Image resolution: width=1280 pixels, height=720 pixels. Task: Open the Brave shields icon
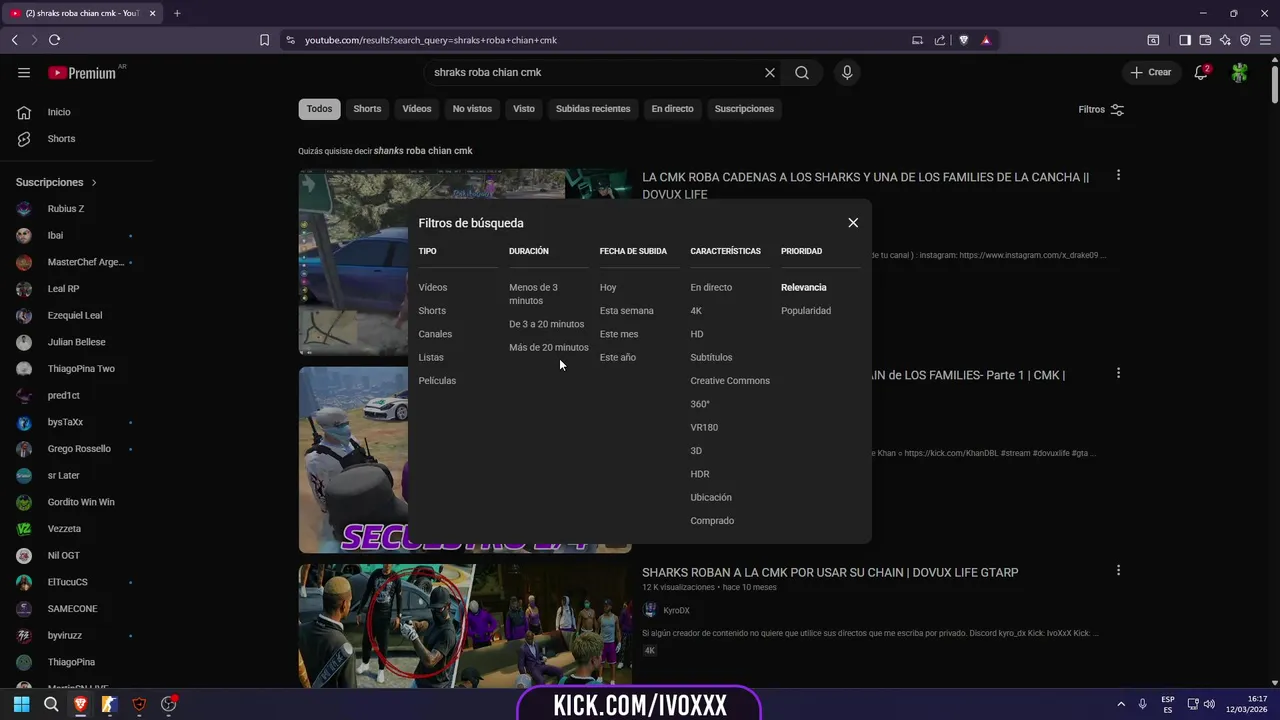tap(964, 40)
